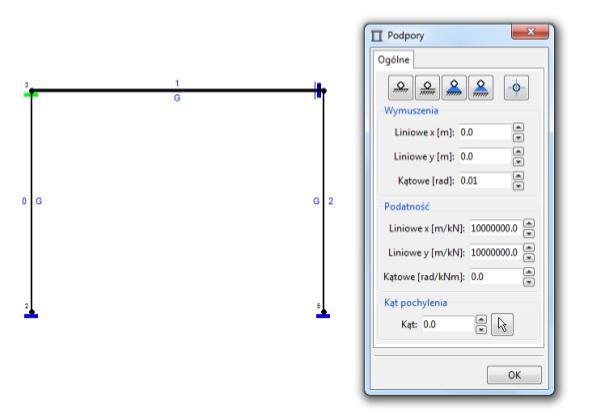Select the second gray roller support icon
The width and height of the screenshot is (589, 420).
tap(427, 88)
